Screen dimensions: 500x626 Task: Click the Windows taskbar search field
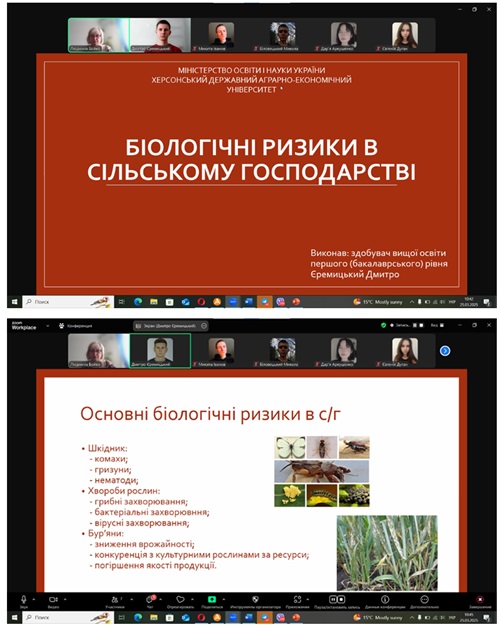coord(68,618)
